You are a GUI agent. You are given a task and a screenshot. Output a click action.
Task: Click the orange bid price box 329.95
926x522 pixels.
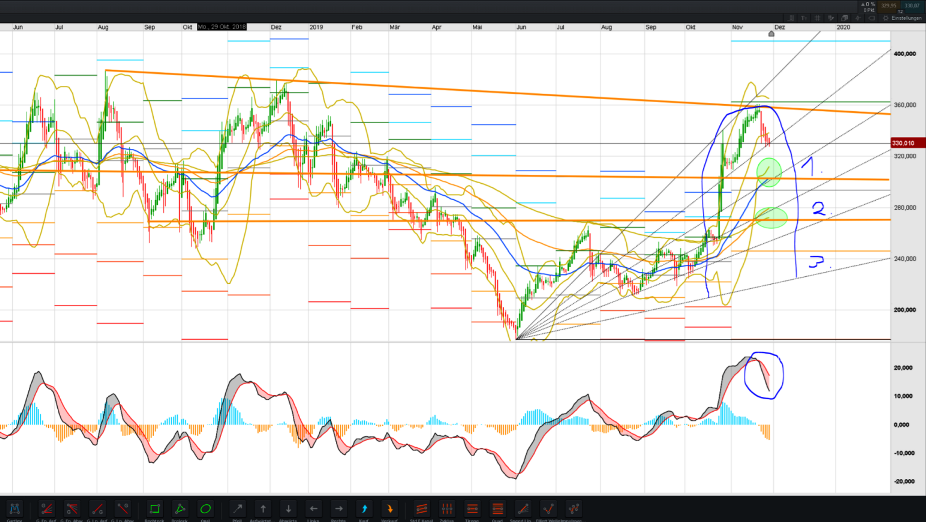tap(889, 6)
